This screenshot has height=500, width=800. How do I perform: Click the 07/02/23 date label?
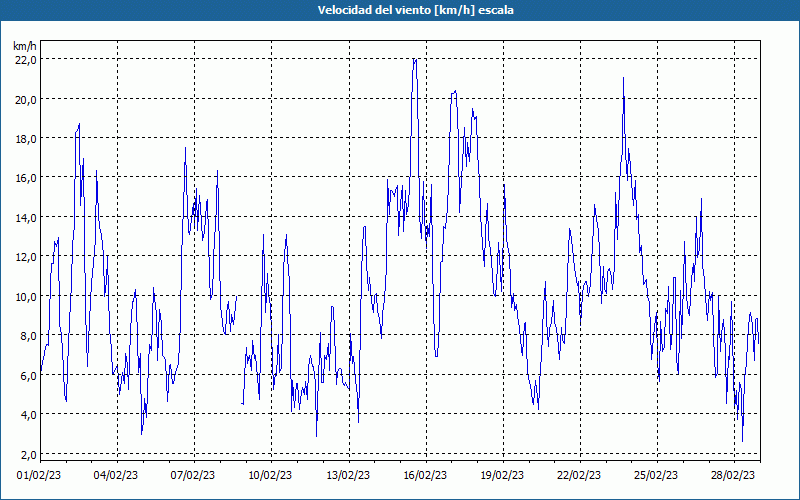[193, 476]
